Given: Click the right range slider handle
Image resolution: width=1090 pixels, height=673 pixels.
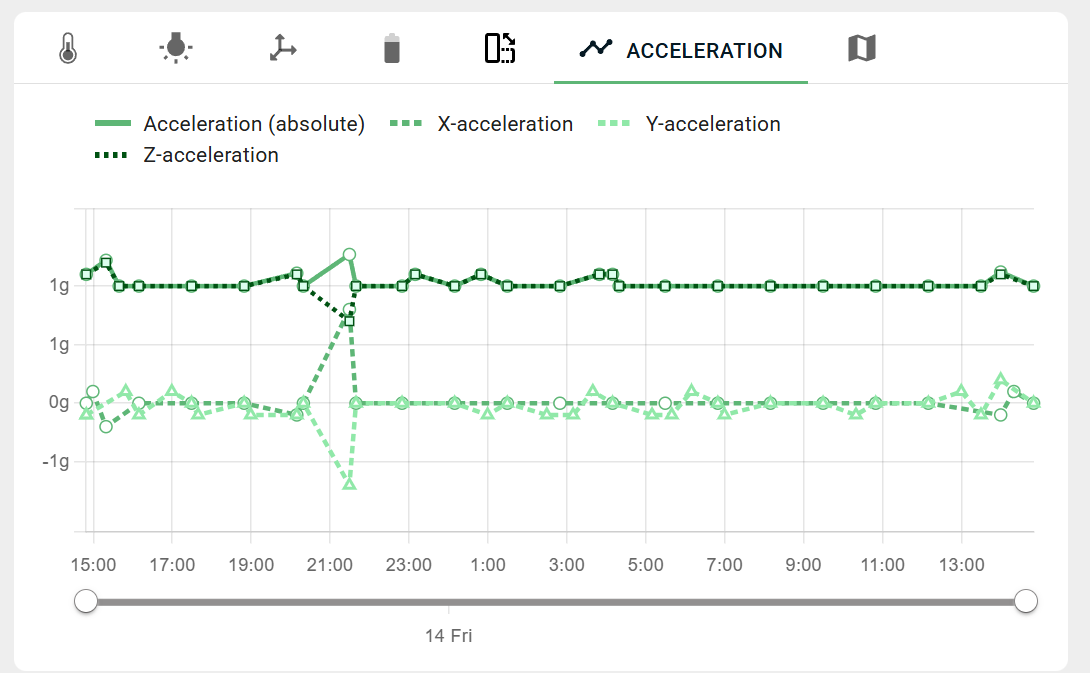Looking at the screenshot, I should coord(1027,601).
